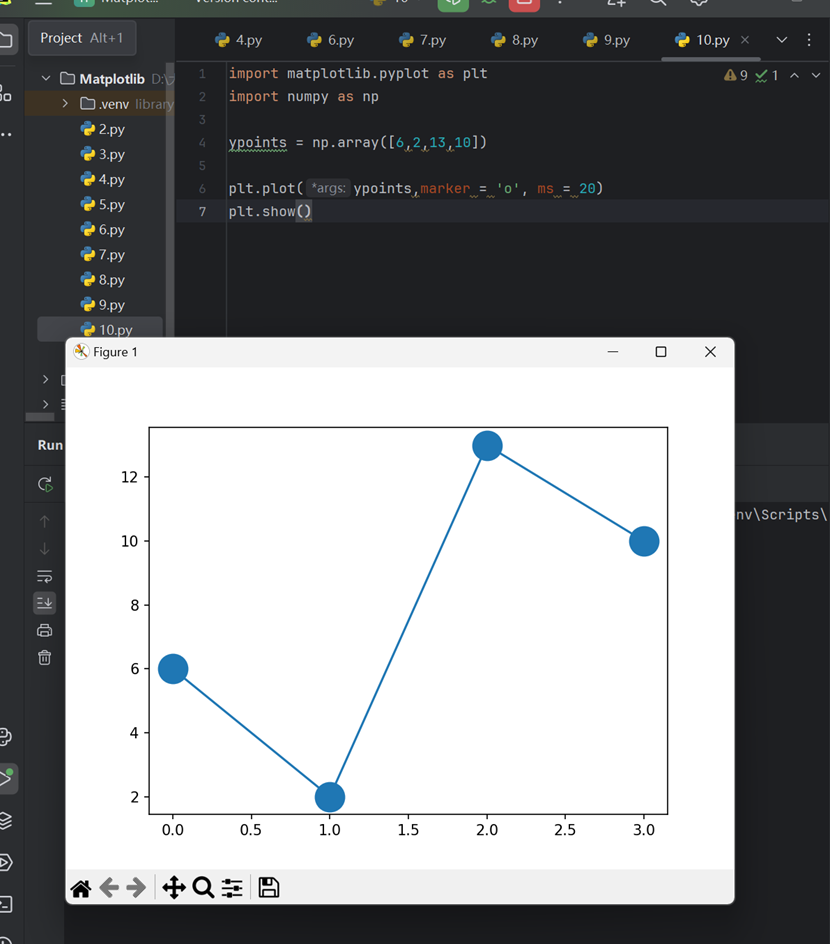Click the warnings indicator showing 9
This screenshot has width=830, height=944.
(736, 75)
